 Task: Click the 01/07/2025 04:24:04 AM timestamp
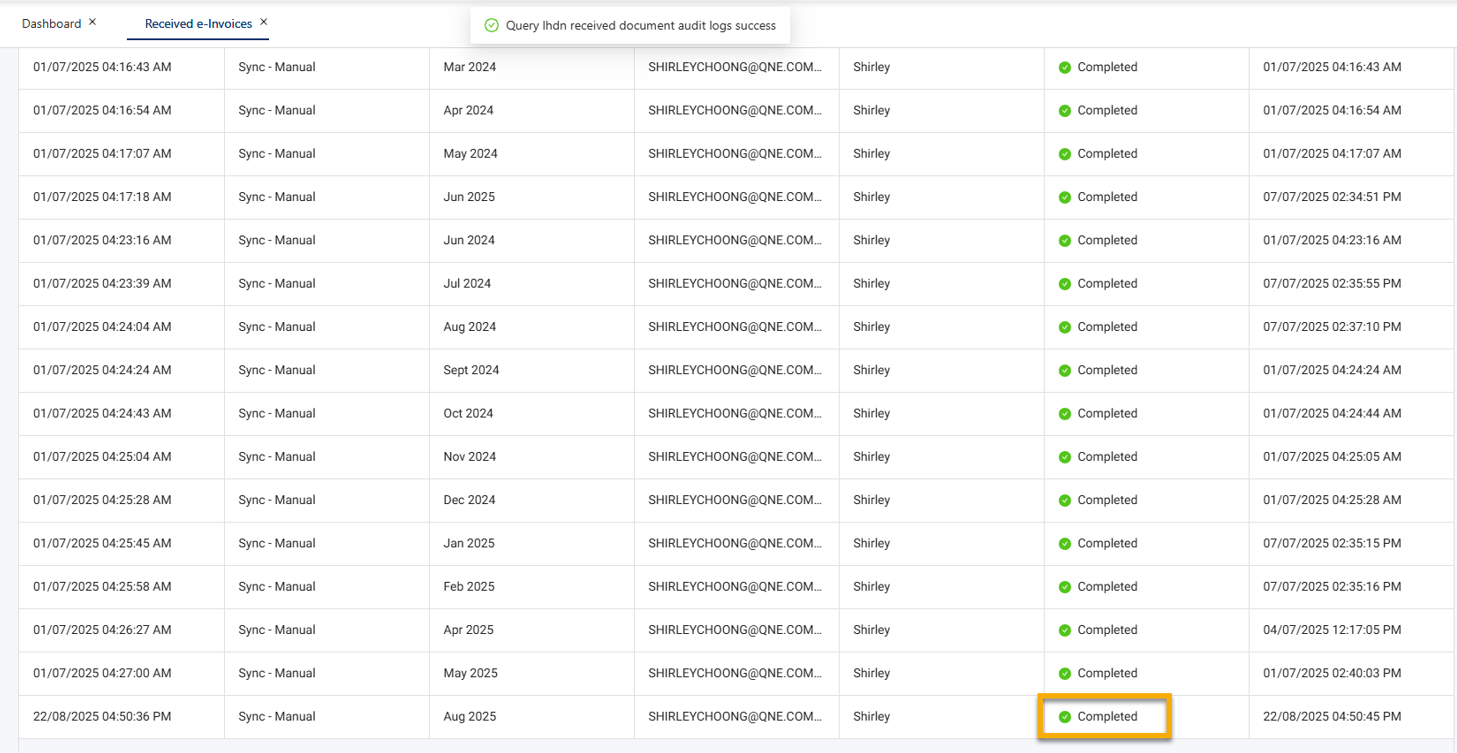(x=102, y=327)
